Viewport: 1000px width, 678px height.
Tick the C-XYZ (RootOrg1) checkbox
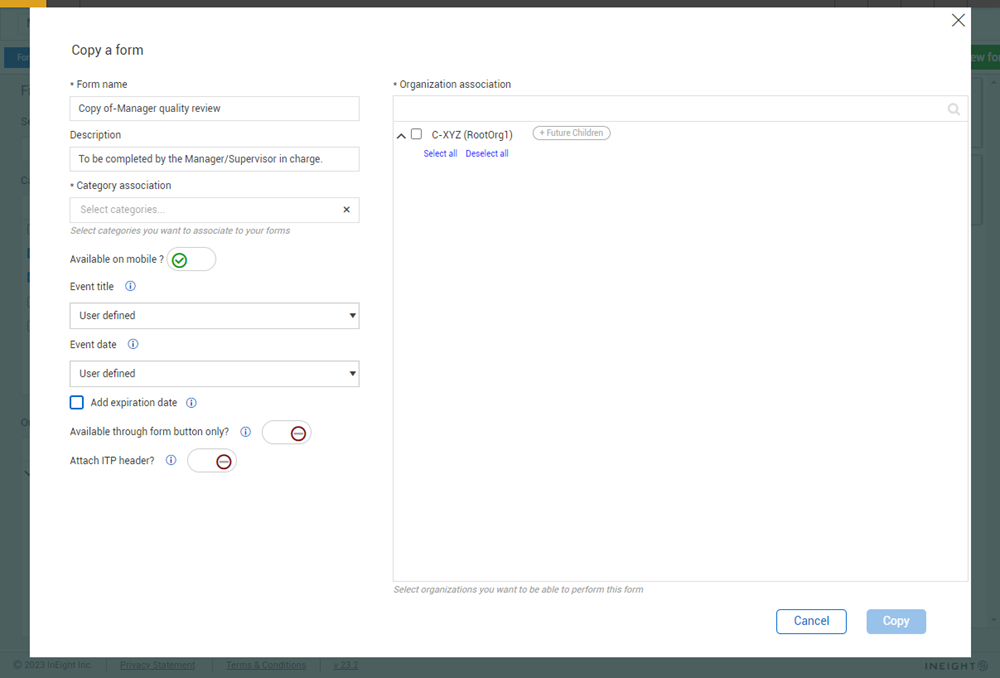pos(417,134)
